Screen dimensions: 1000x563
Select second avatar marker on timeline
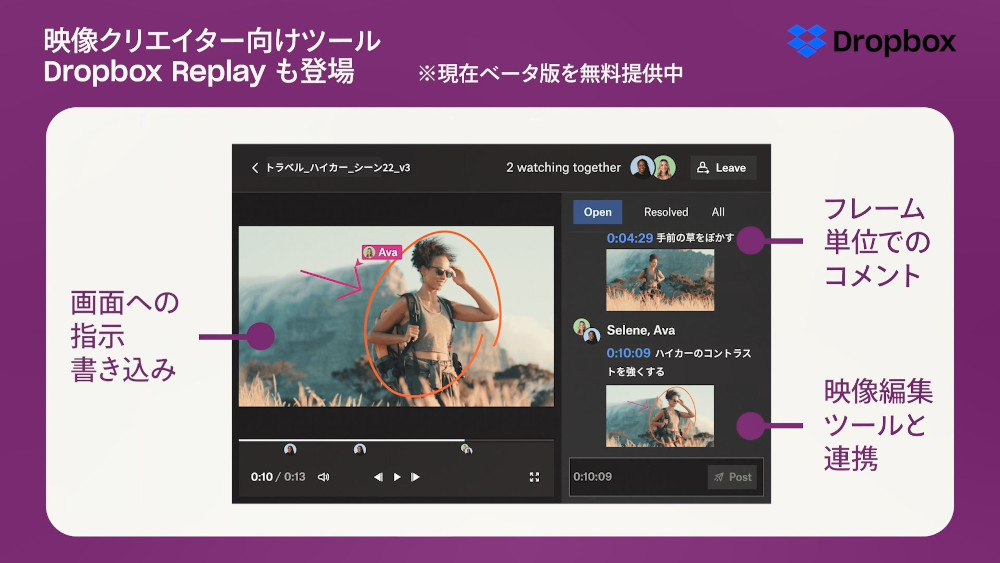(360, 450)
